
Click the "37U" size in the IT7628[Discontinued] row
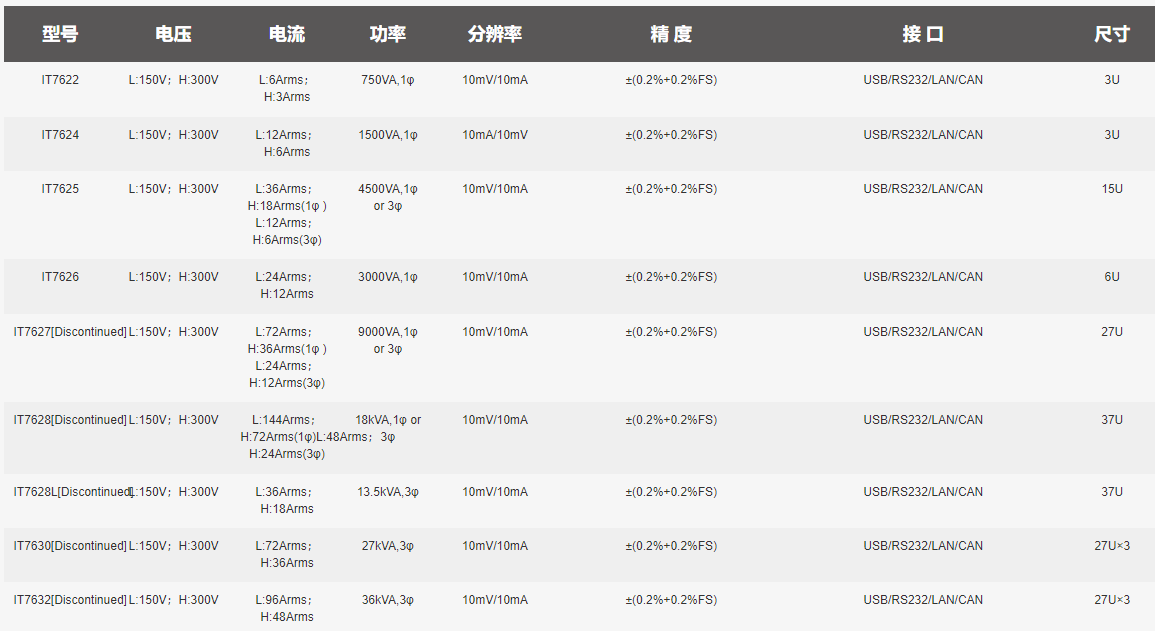coord(1112,420)
